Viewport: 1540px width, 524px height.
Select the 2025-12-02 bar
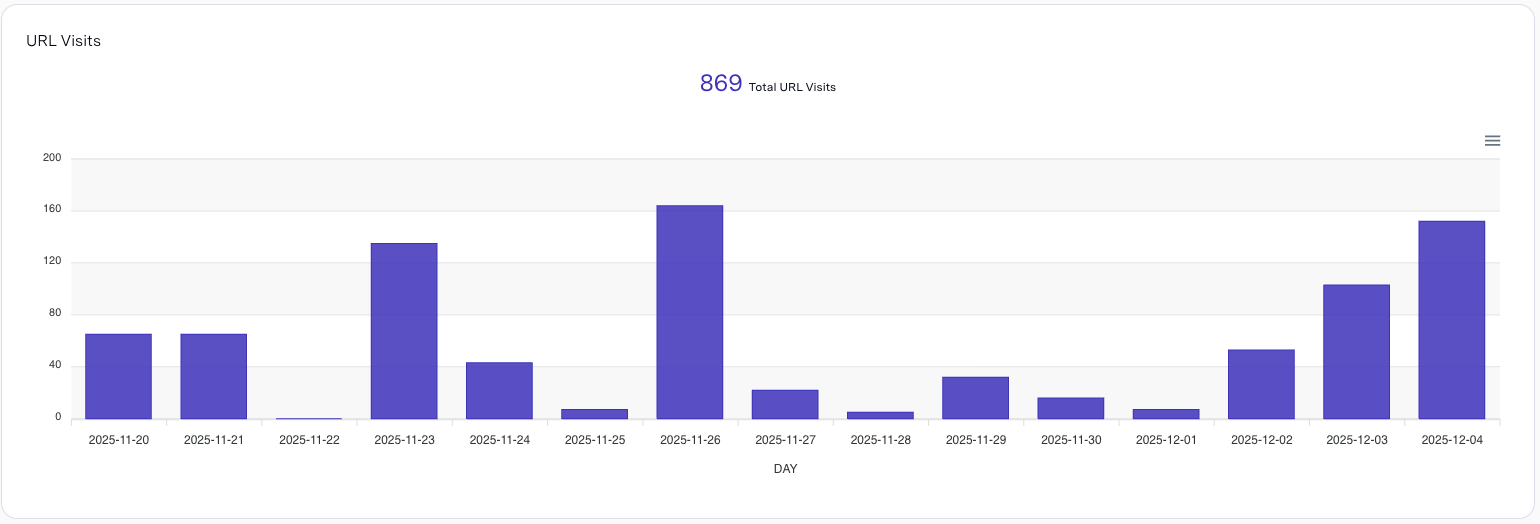coord(1261,384)
